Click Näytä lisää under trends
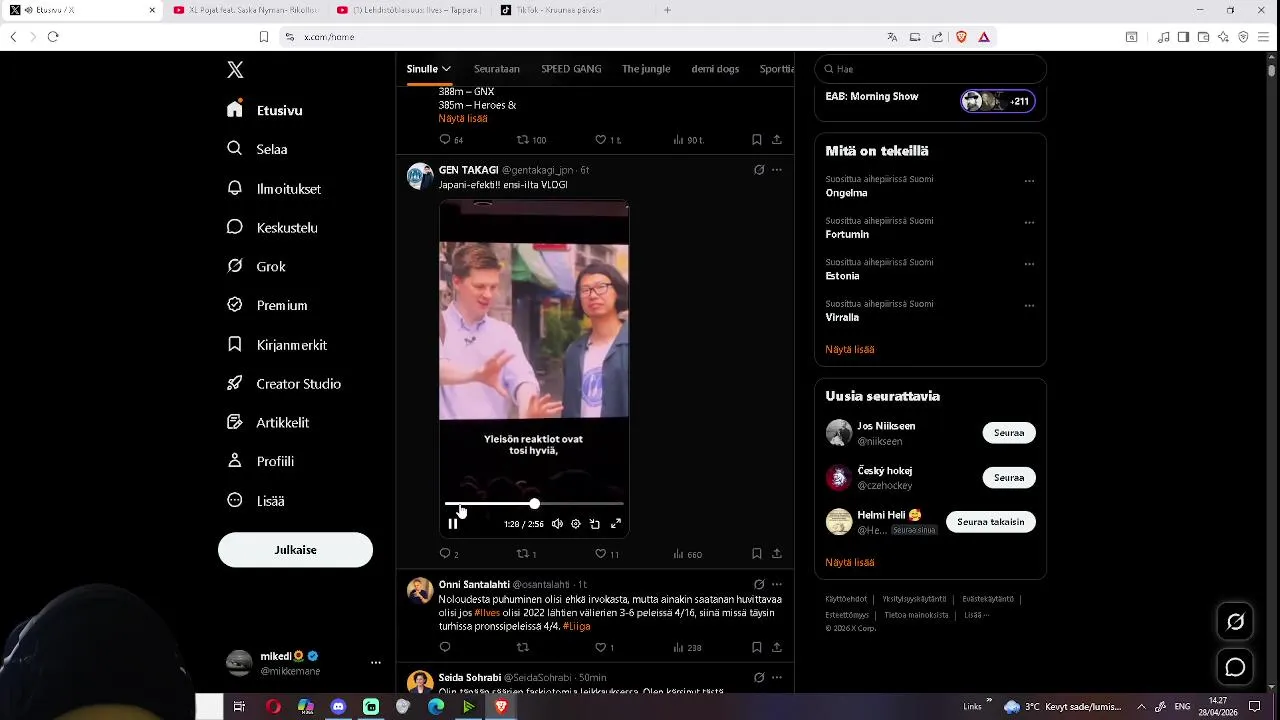Image resolution: width=1280 pixels, height=720 pixels. (x=850, y=349)
